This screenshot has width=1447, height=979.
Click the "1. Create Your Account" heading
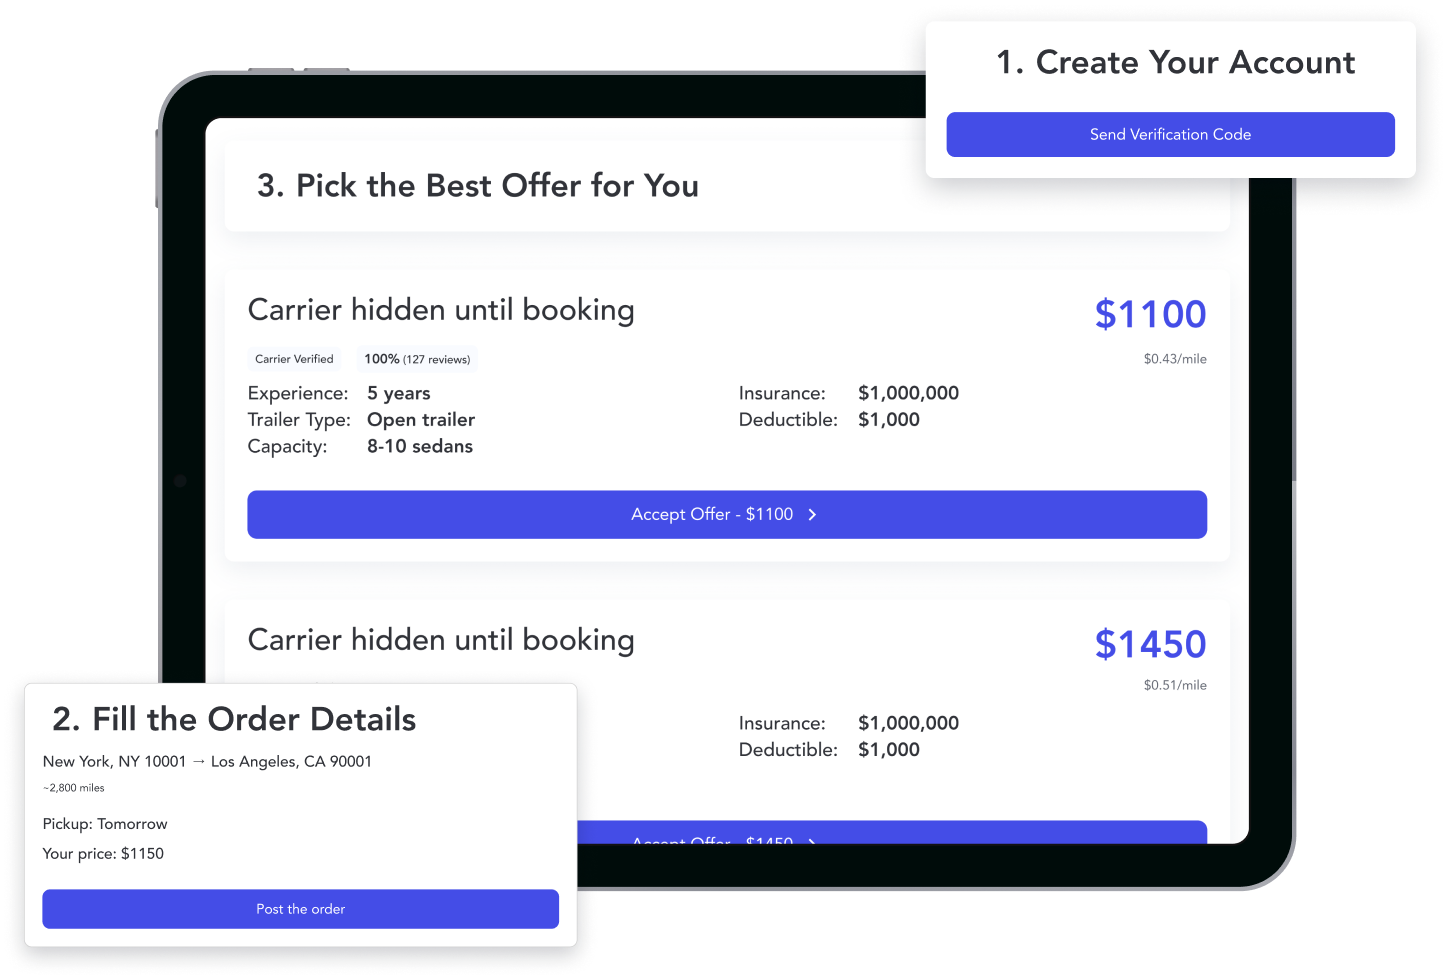click(x=1175, y=63)
